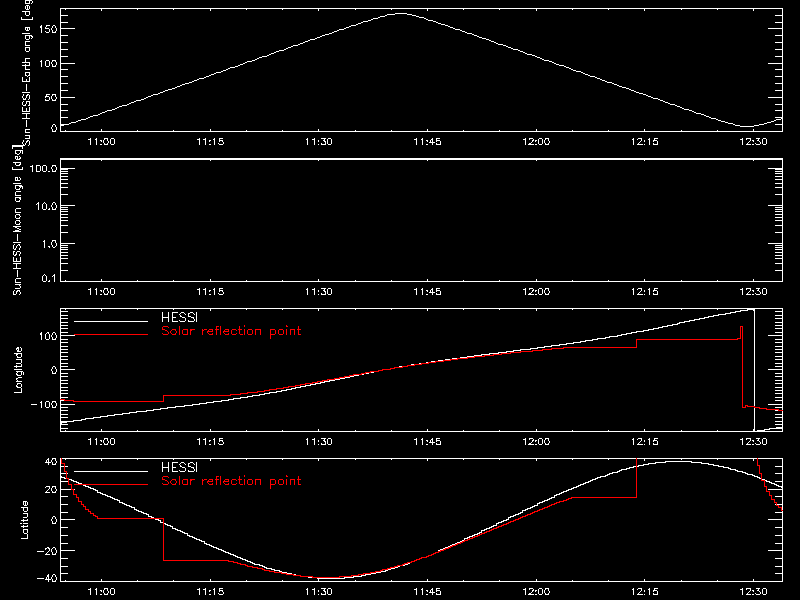This screenshot has width=800, height=600.
Task: Click white HESSI legend line in Longitude plot
Action: pos(111,321)
